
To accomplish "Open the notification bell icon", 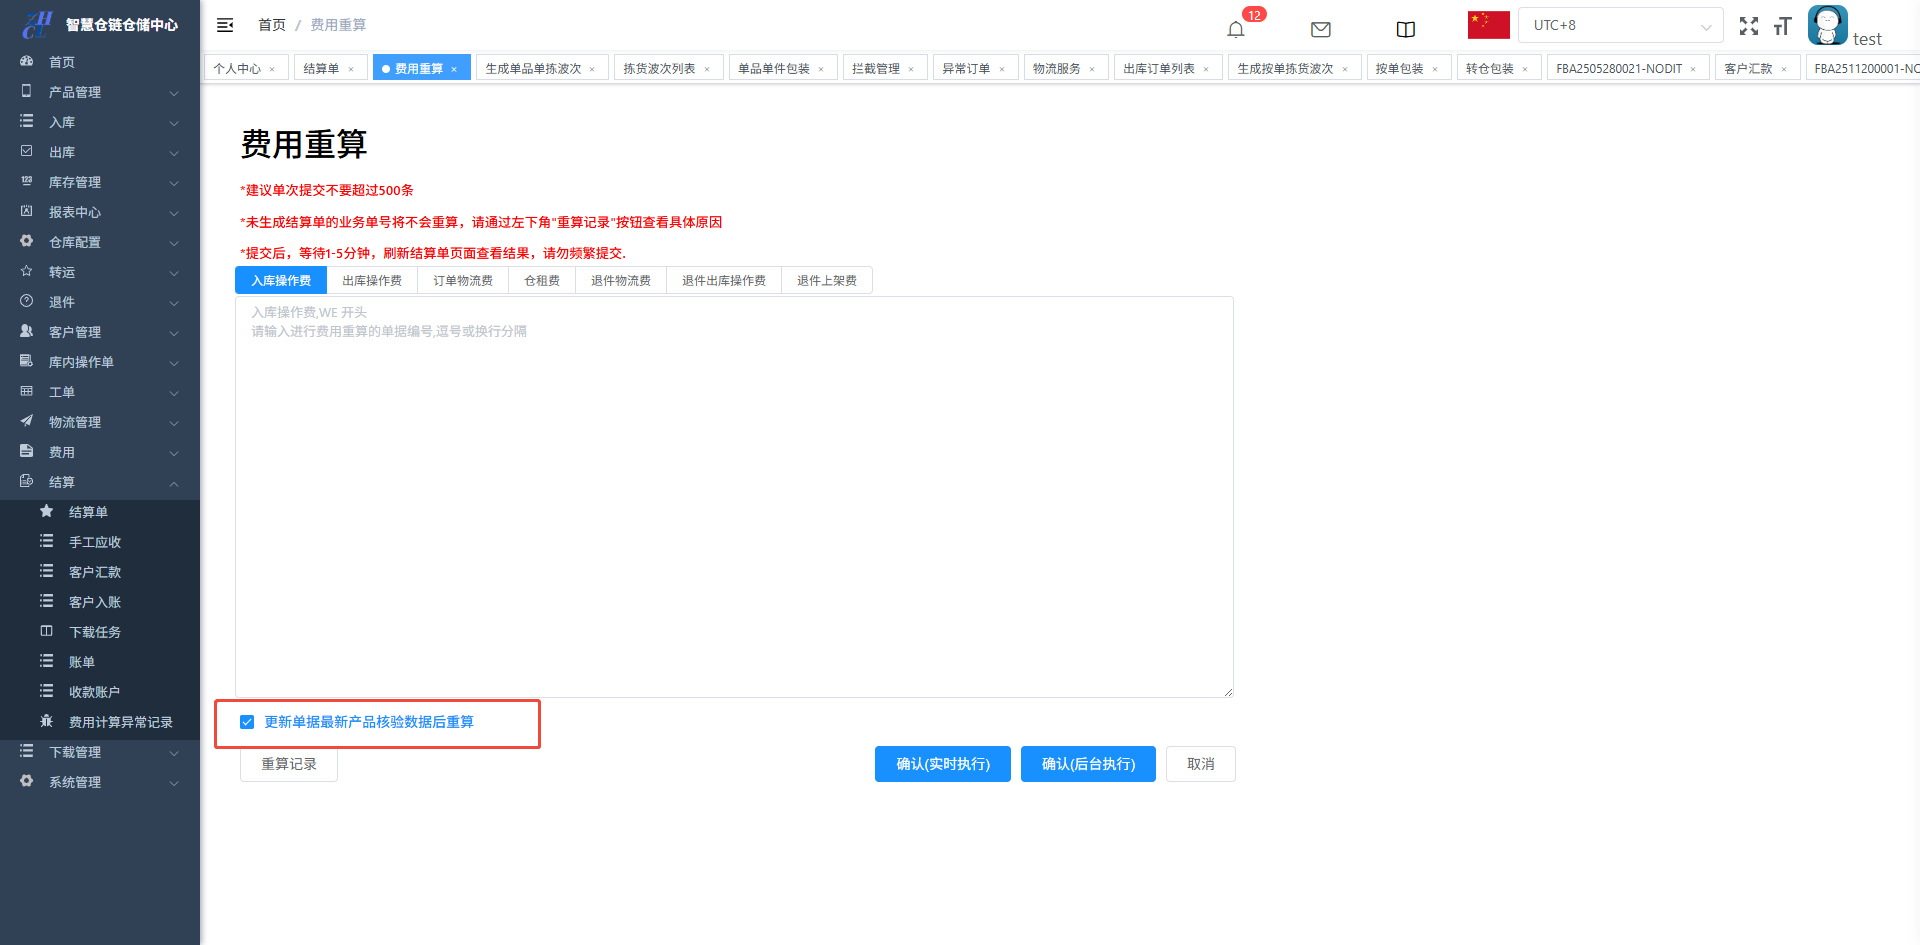I will [x=1236, y=29].
